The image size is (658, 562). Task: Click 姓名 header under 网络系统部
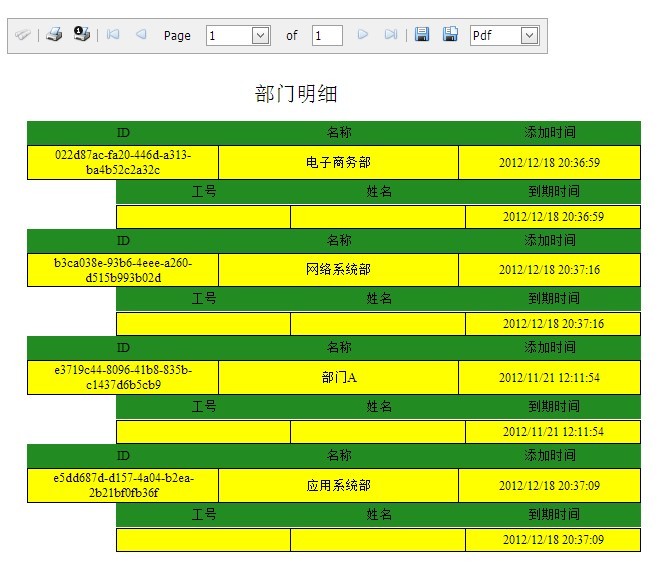coord(379,298)
